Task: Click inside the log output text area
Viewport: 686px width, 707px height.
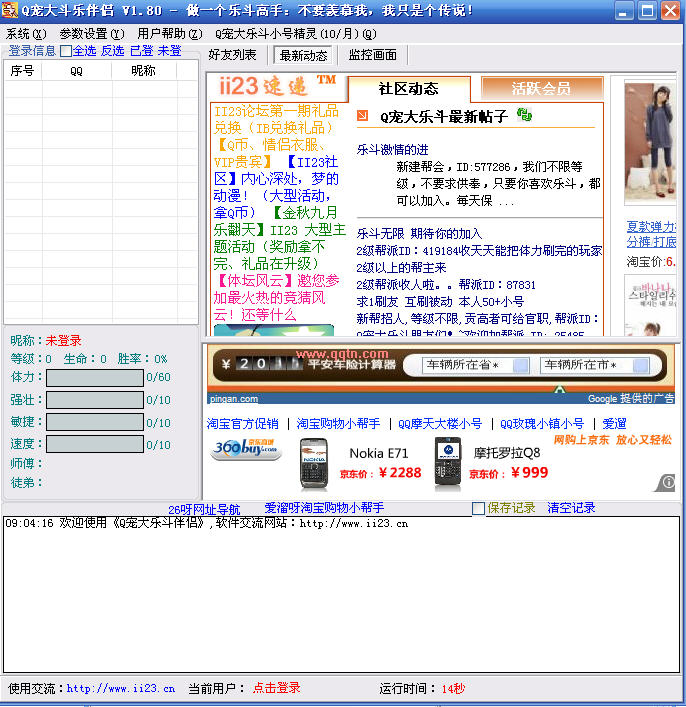Action: click(x=341, y=595)
